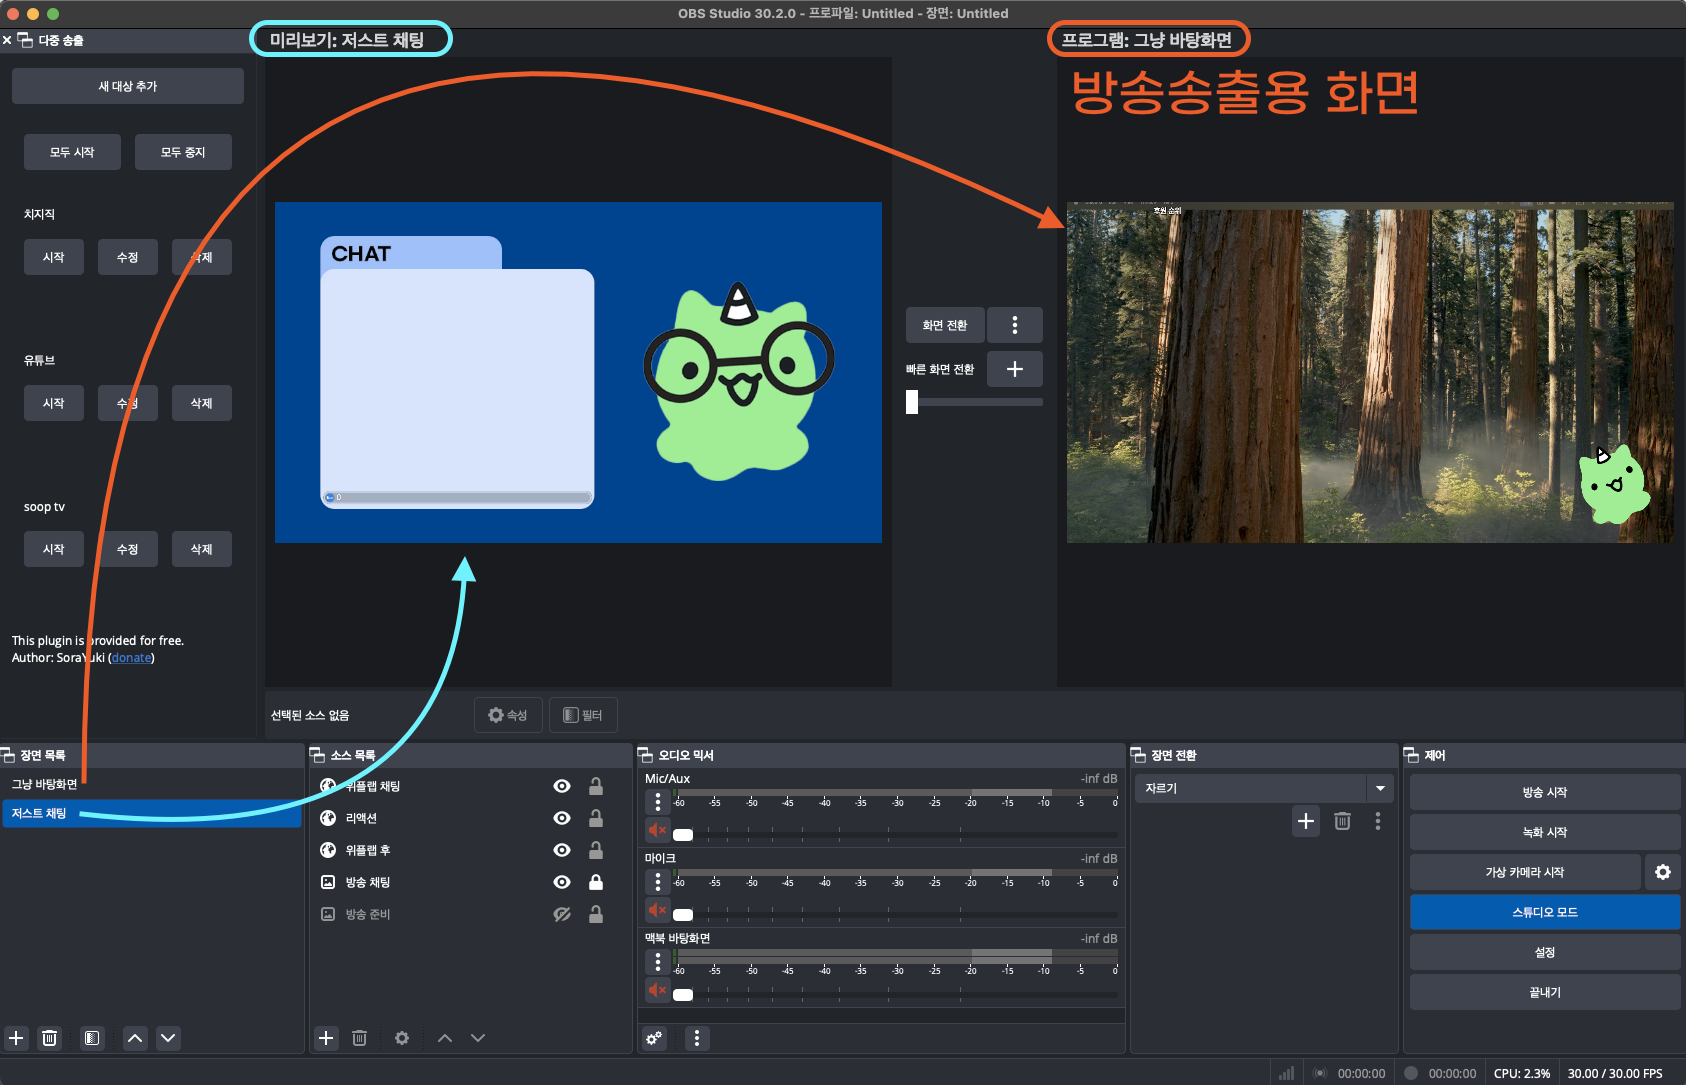This screenshot has width=1686, height=1085.
Task: Adjust the Mic/Aux volume slider
Action: [x=683, y=834]
